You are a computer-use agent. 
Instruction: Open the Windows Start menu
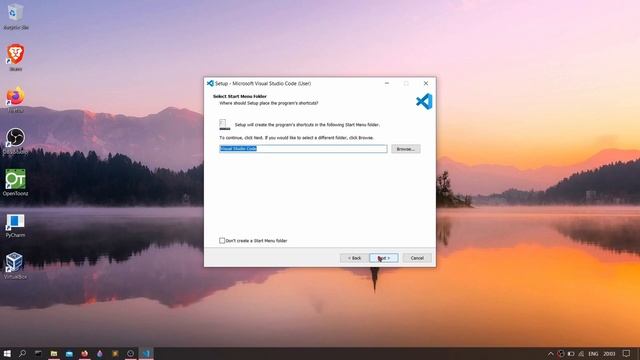click(7, 353)
